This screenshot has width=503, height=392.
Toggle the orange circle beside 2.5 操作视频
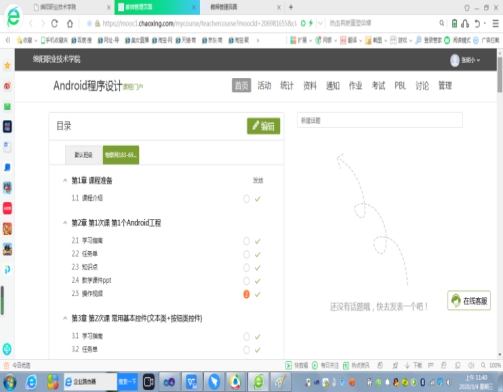coord(246,294)
